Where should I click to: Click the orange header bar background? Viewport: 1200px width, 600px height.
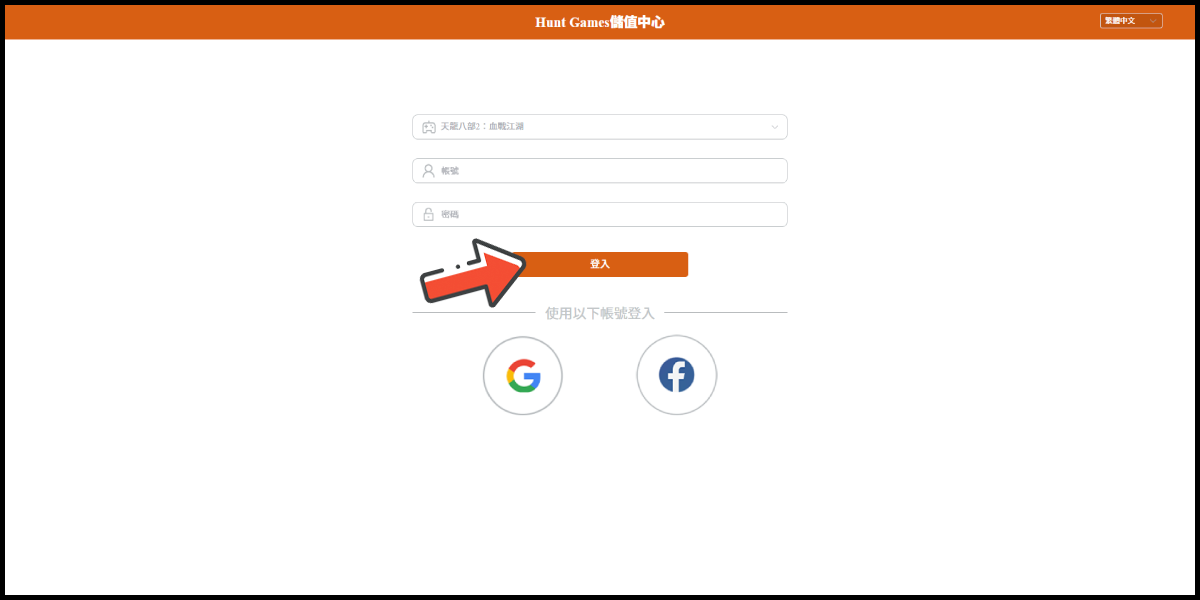point(300,22)
